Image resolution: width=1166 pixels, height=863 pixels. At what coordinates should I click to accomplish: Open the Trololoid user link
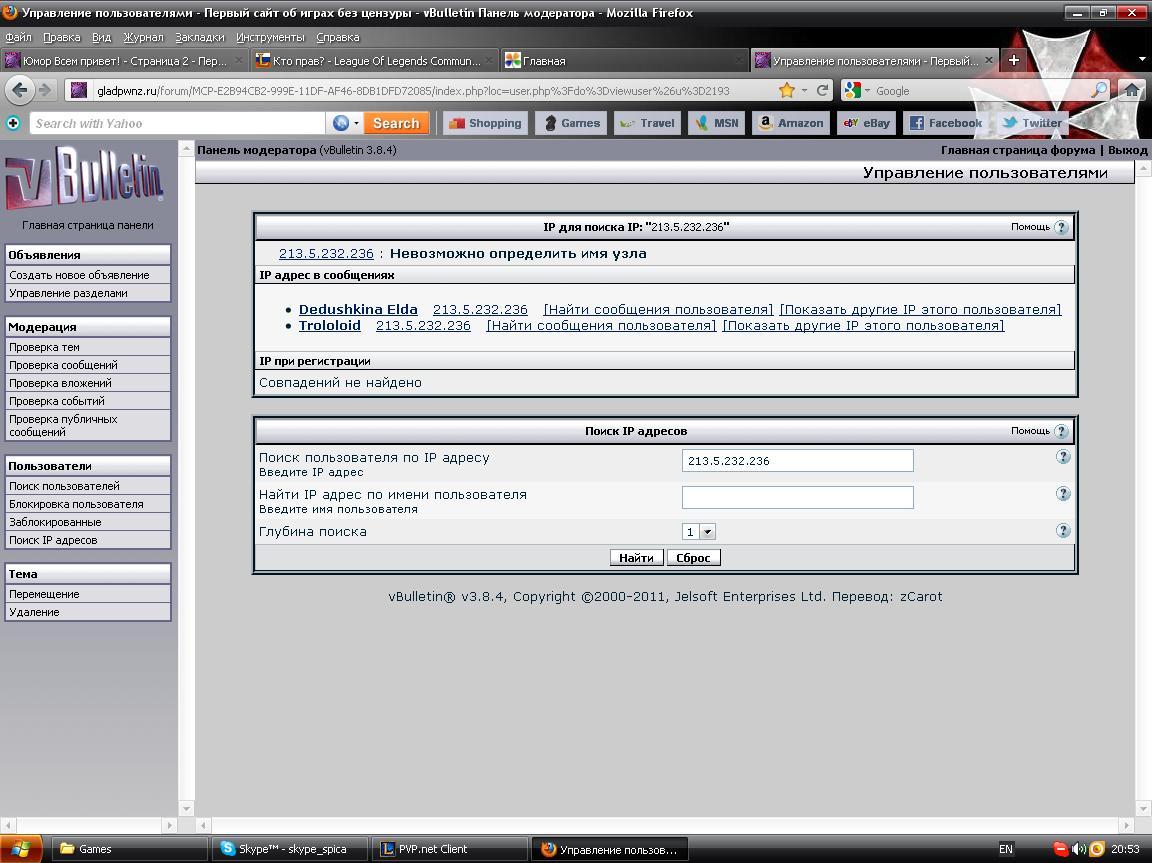pos(329,326)
